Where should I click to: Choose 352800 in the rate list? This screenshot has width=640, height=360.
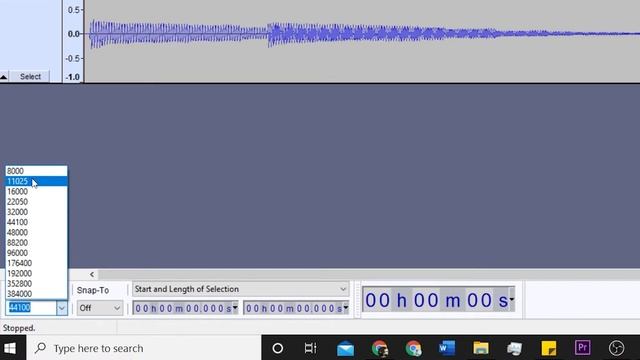click(x=36, y=283)
